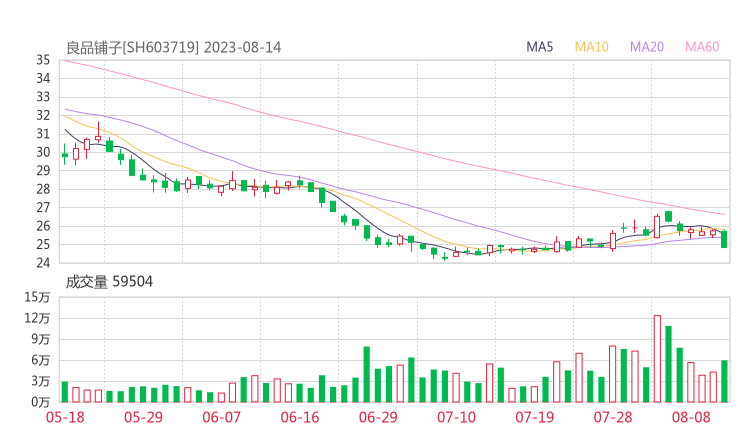Viewport: 740px width, 440px height.
Task: Click the 06-16 date axis label
Action: [x=300, y=417]
